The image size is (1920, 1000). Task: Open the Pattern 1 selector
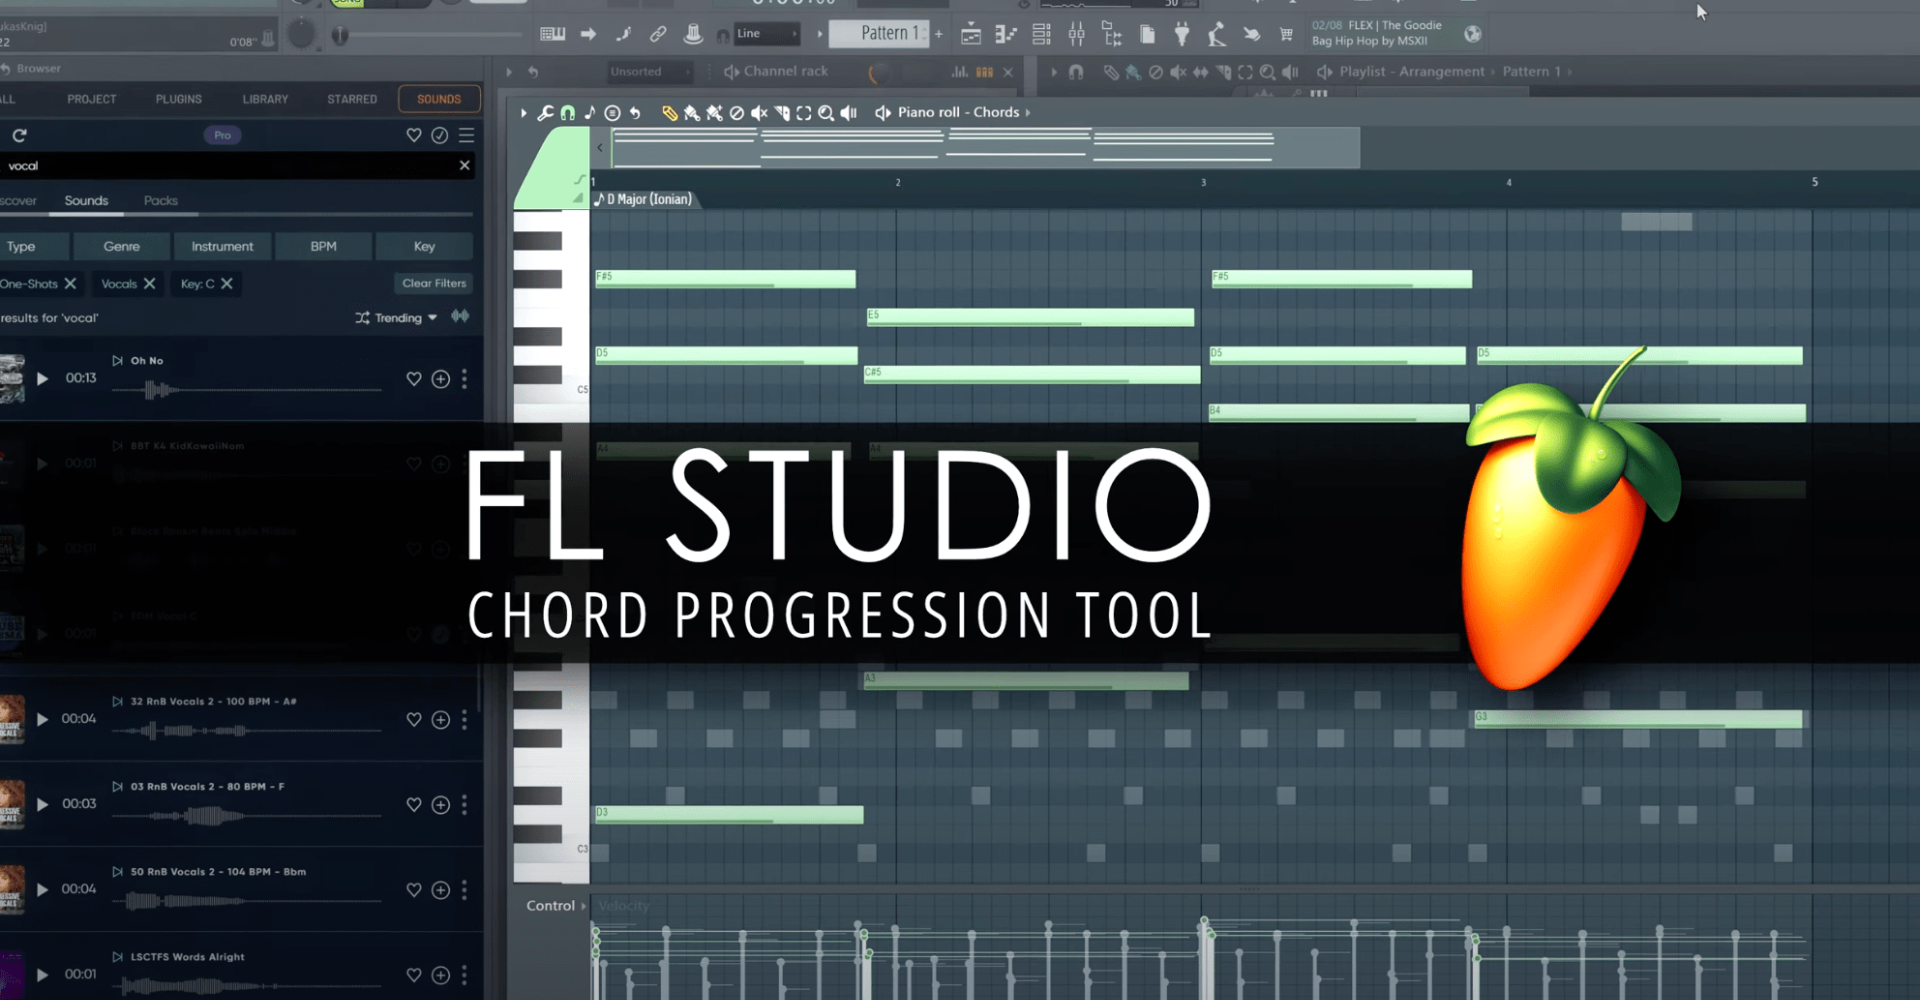tap(878, 33)
